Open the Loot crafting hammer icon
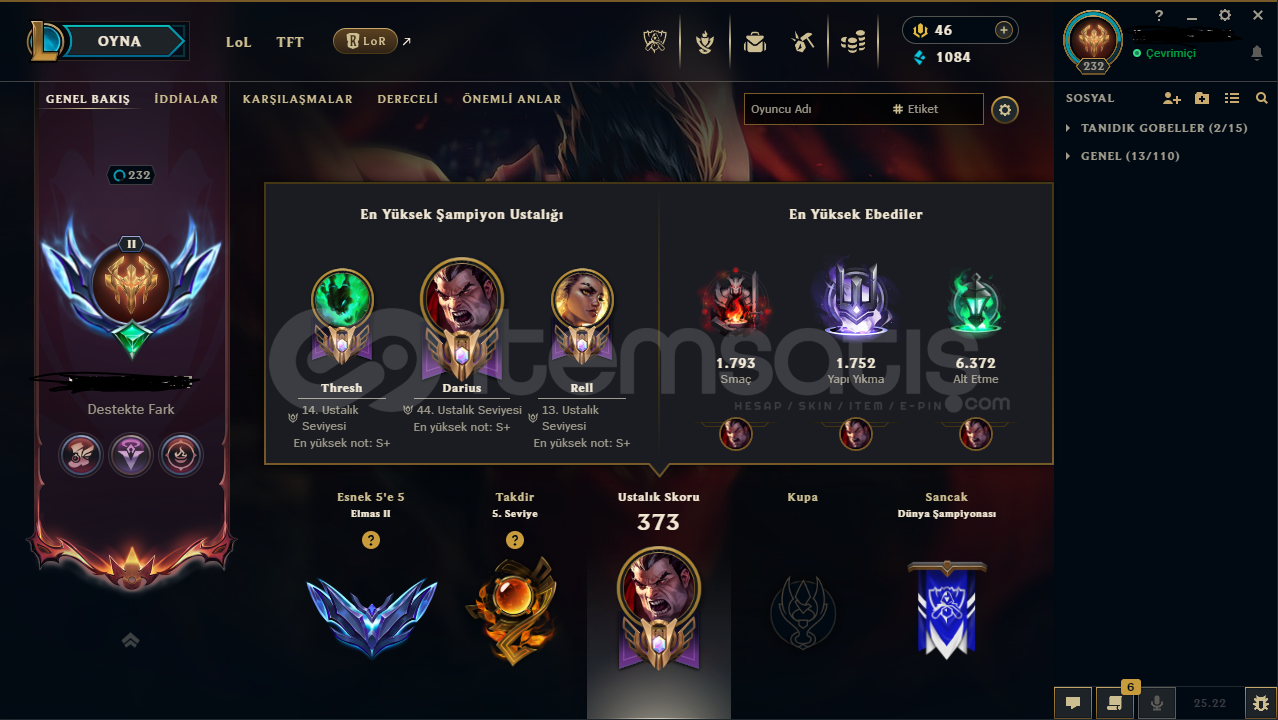The height and width of the screenshot is (720, 1278). point(803,42)
